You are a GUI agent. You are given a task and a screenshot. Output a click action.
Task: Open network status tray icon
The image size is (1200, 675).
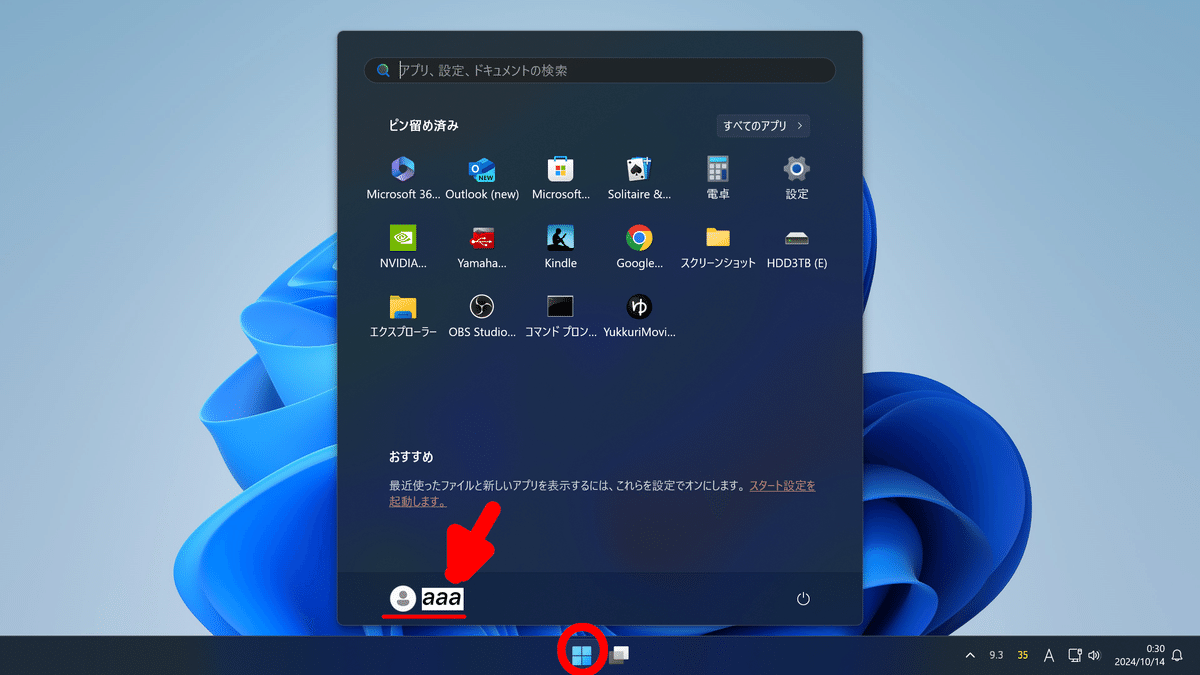[x=1075, y=655]
